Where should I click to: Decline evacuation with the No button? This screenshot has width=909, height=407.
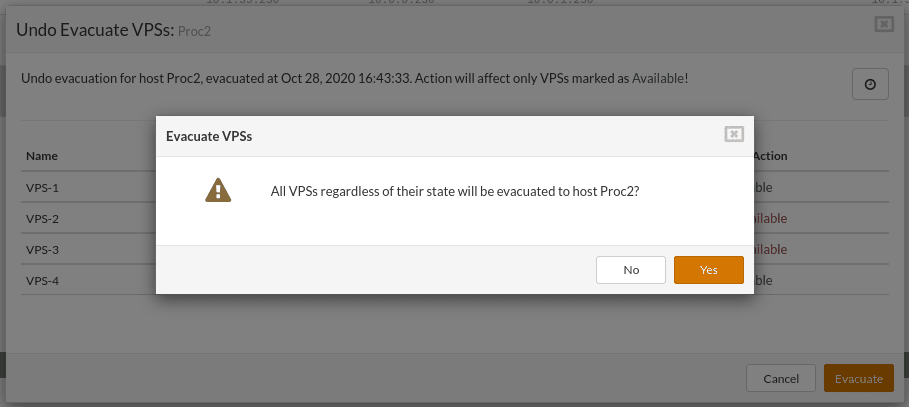click(631, 270)
